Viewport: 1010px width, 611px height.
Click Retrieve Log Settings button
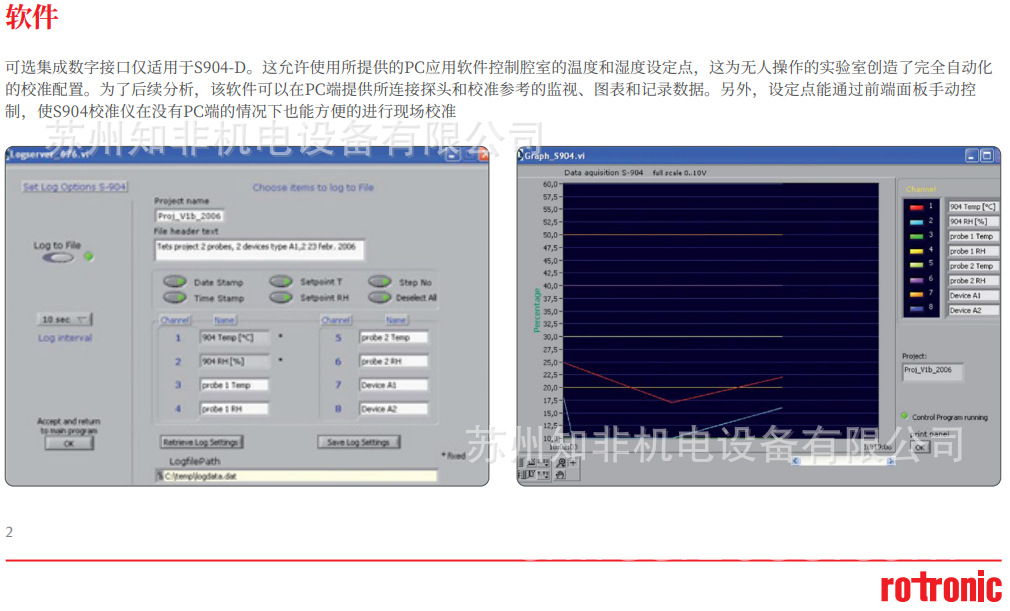pyautogui.click(x=201, y=442)
